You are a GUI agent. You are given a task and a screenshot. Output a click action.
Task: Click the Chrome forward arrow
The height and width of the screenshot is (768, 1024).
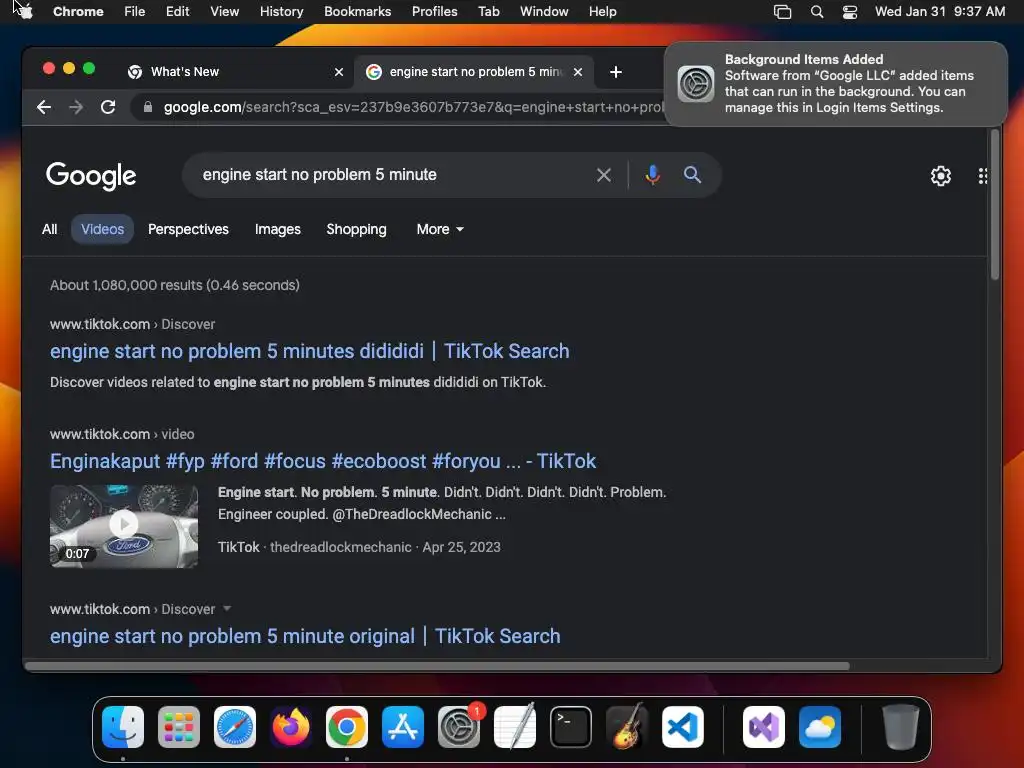pyautogui.click(x=76, y=107)
